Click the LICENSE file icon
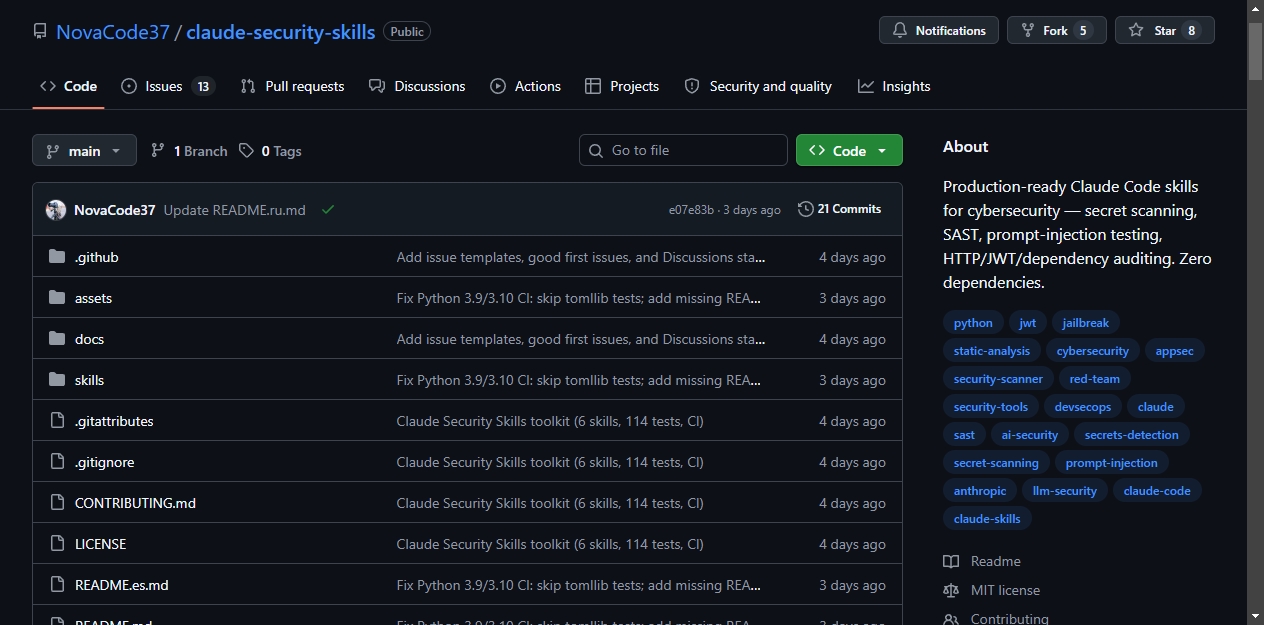This screenshot has width=1264, height=625. [57, 544]
